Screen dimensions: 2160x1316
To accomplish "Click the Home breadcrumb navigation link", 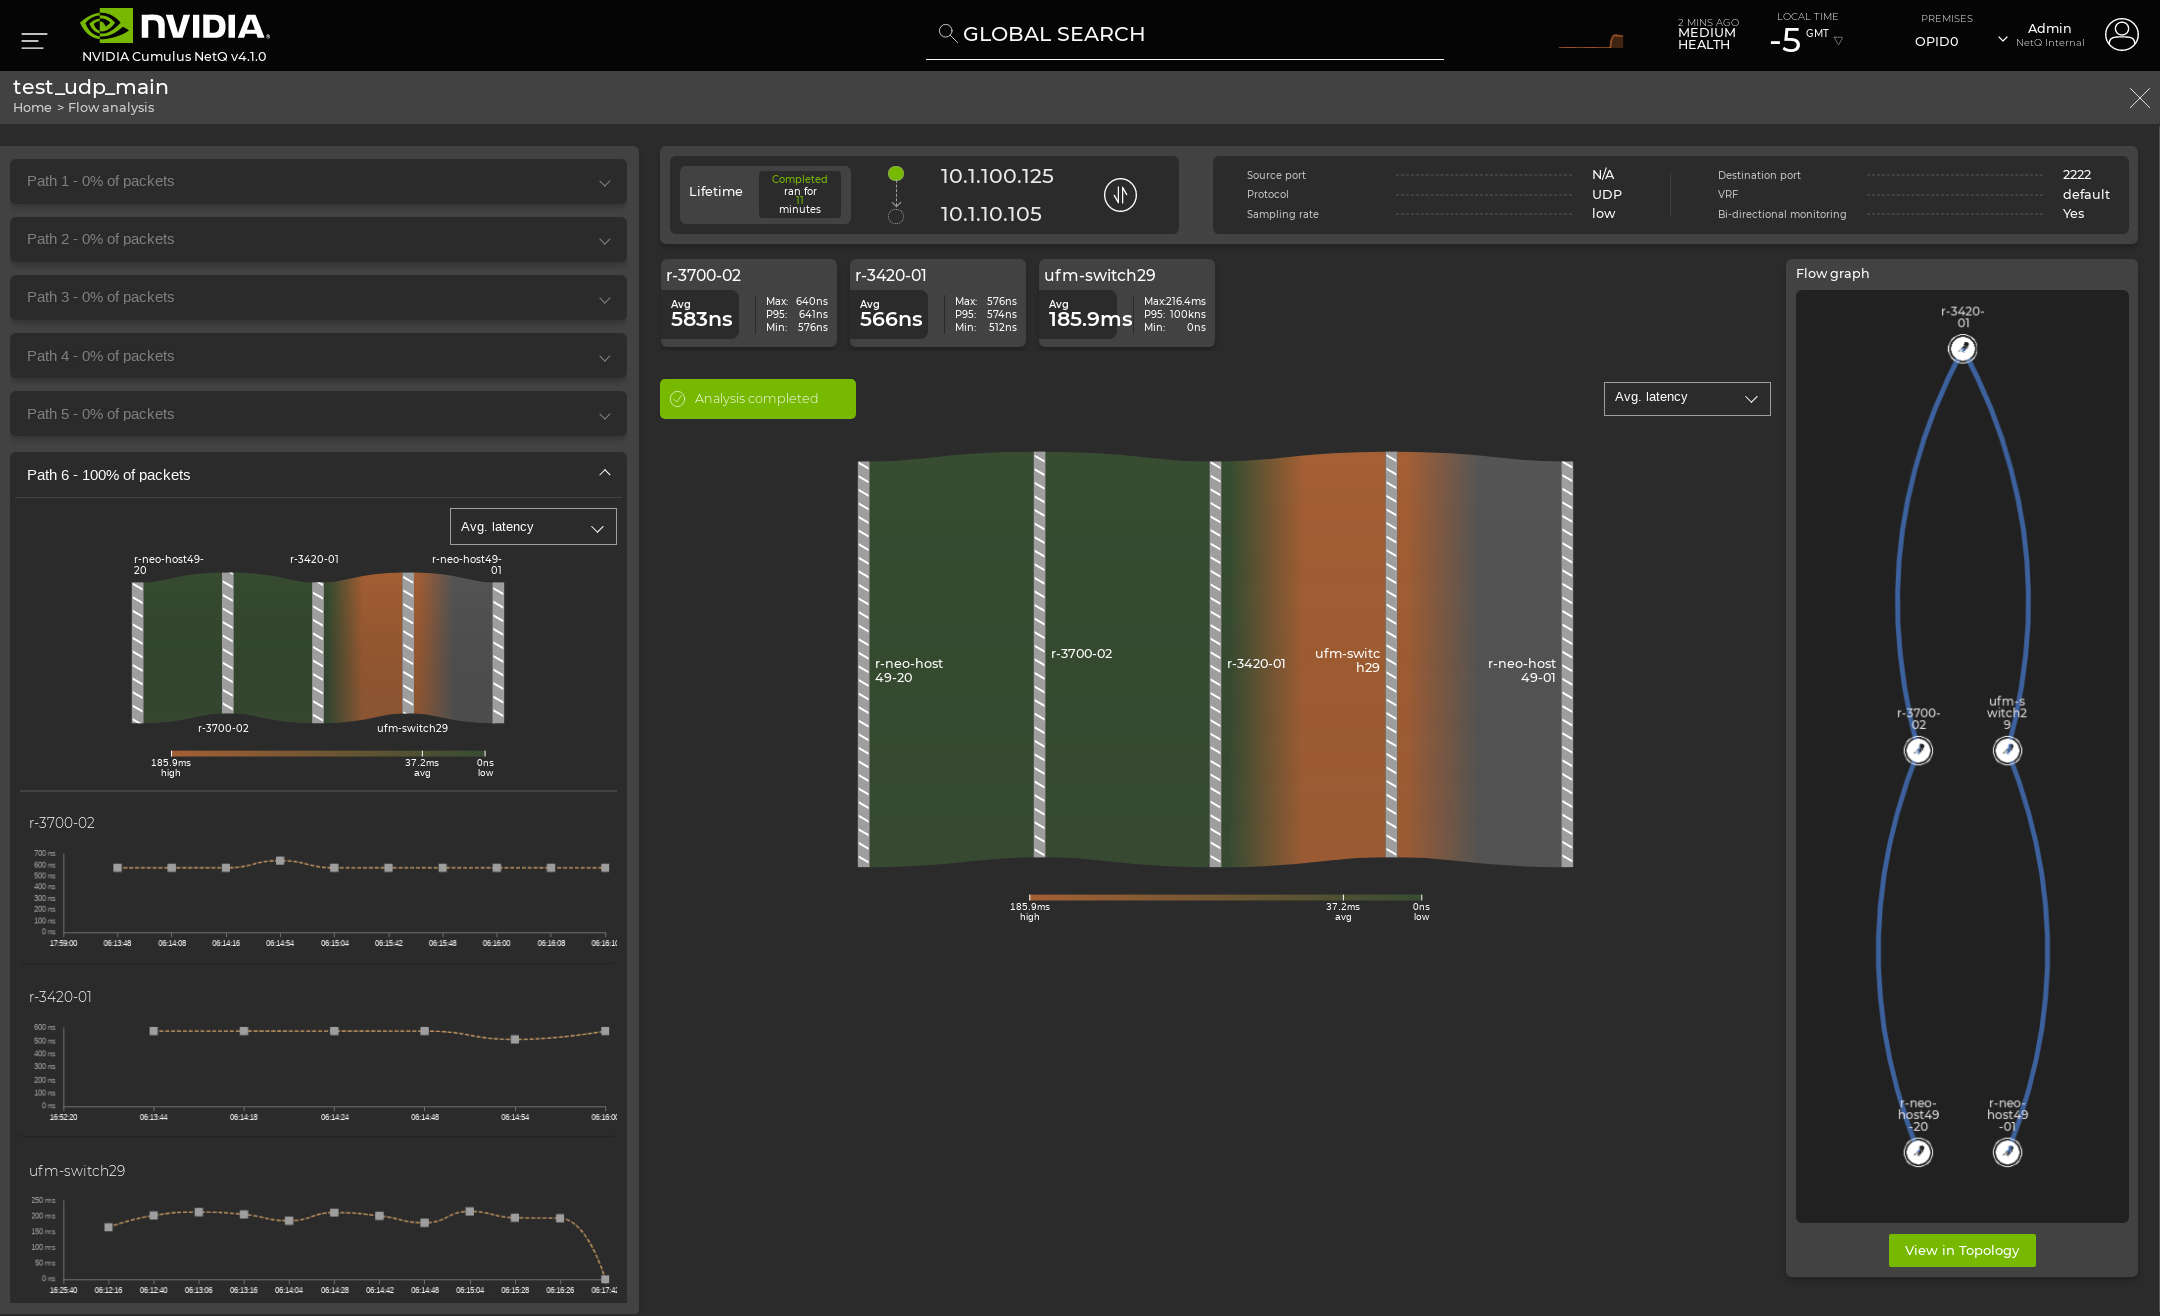I will coord(29,108).
